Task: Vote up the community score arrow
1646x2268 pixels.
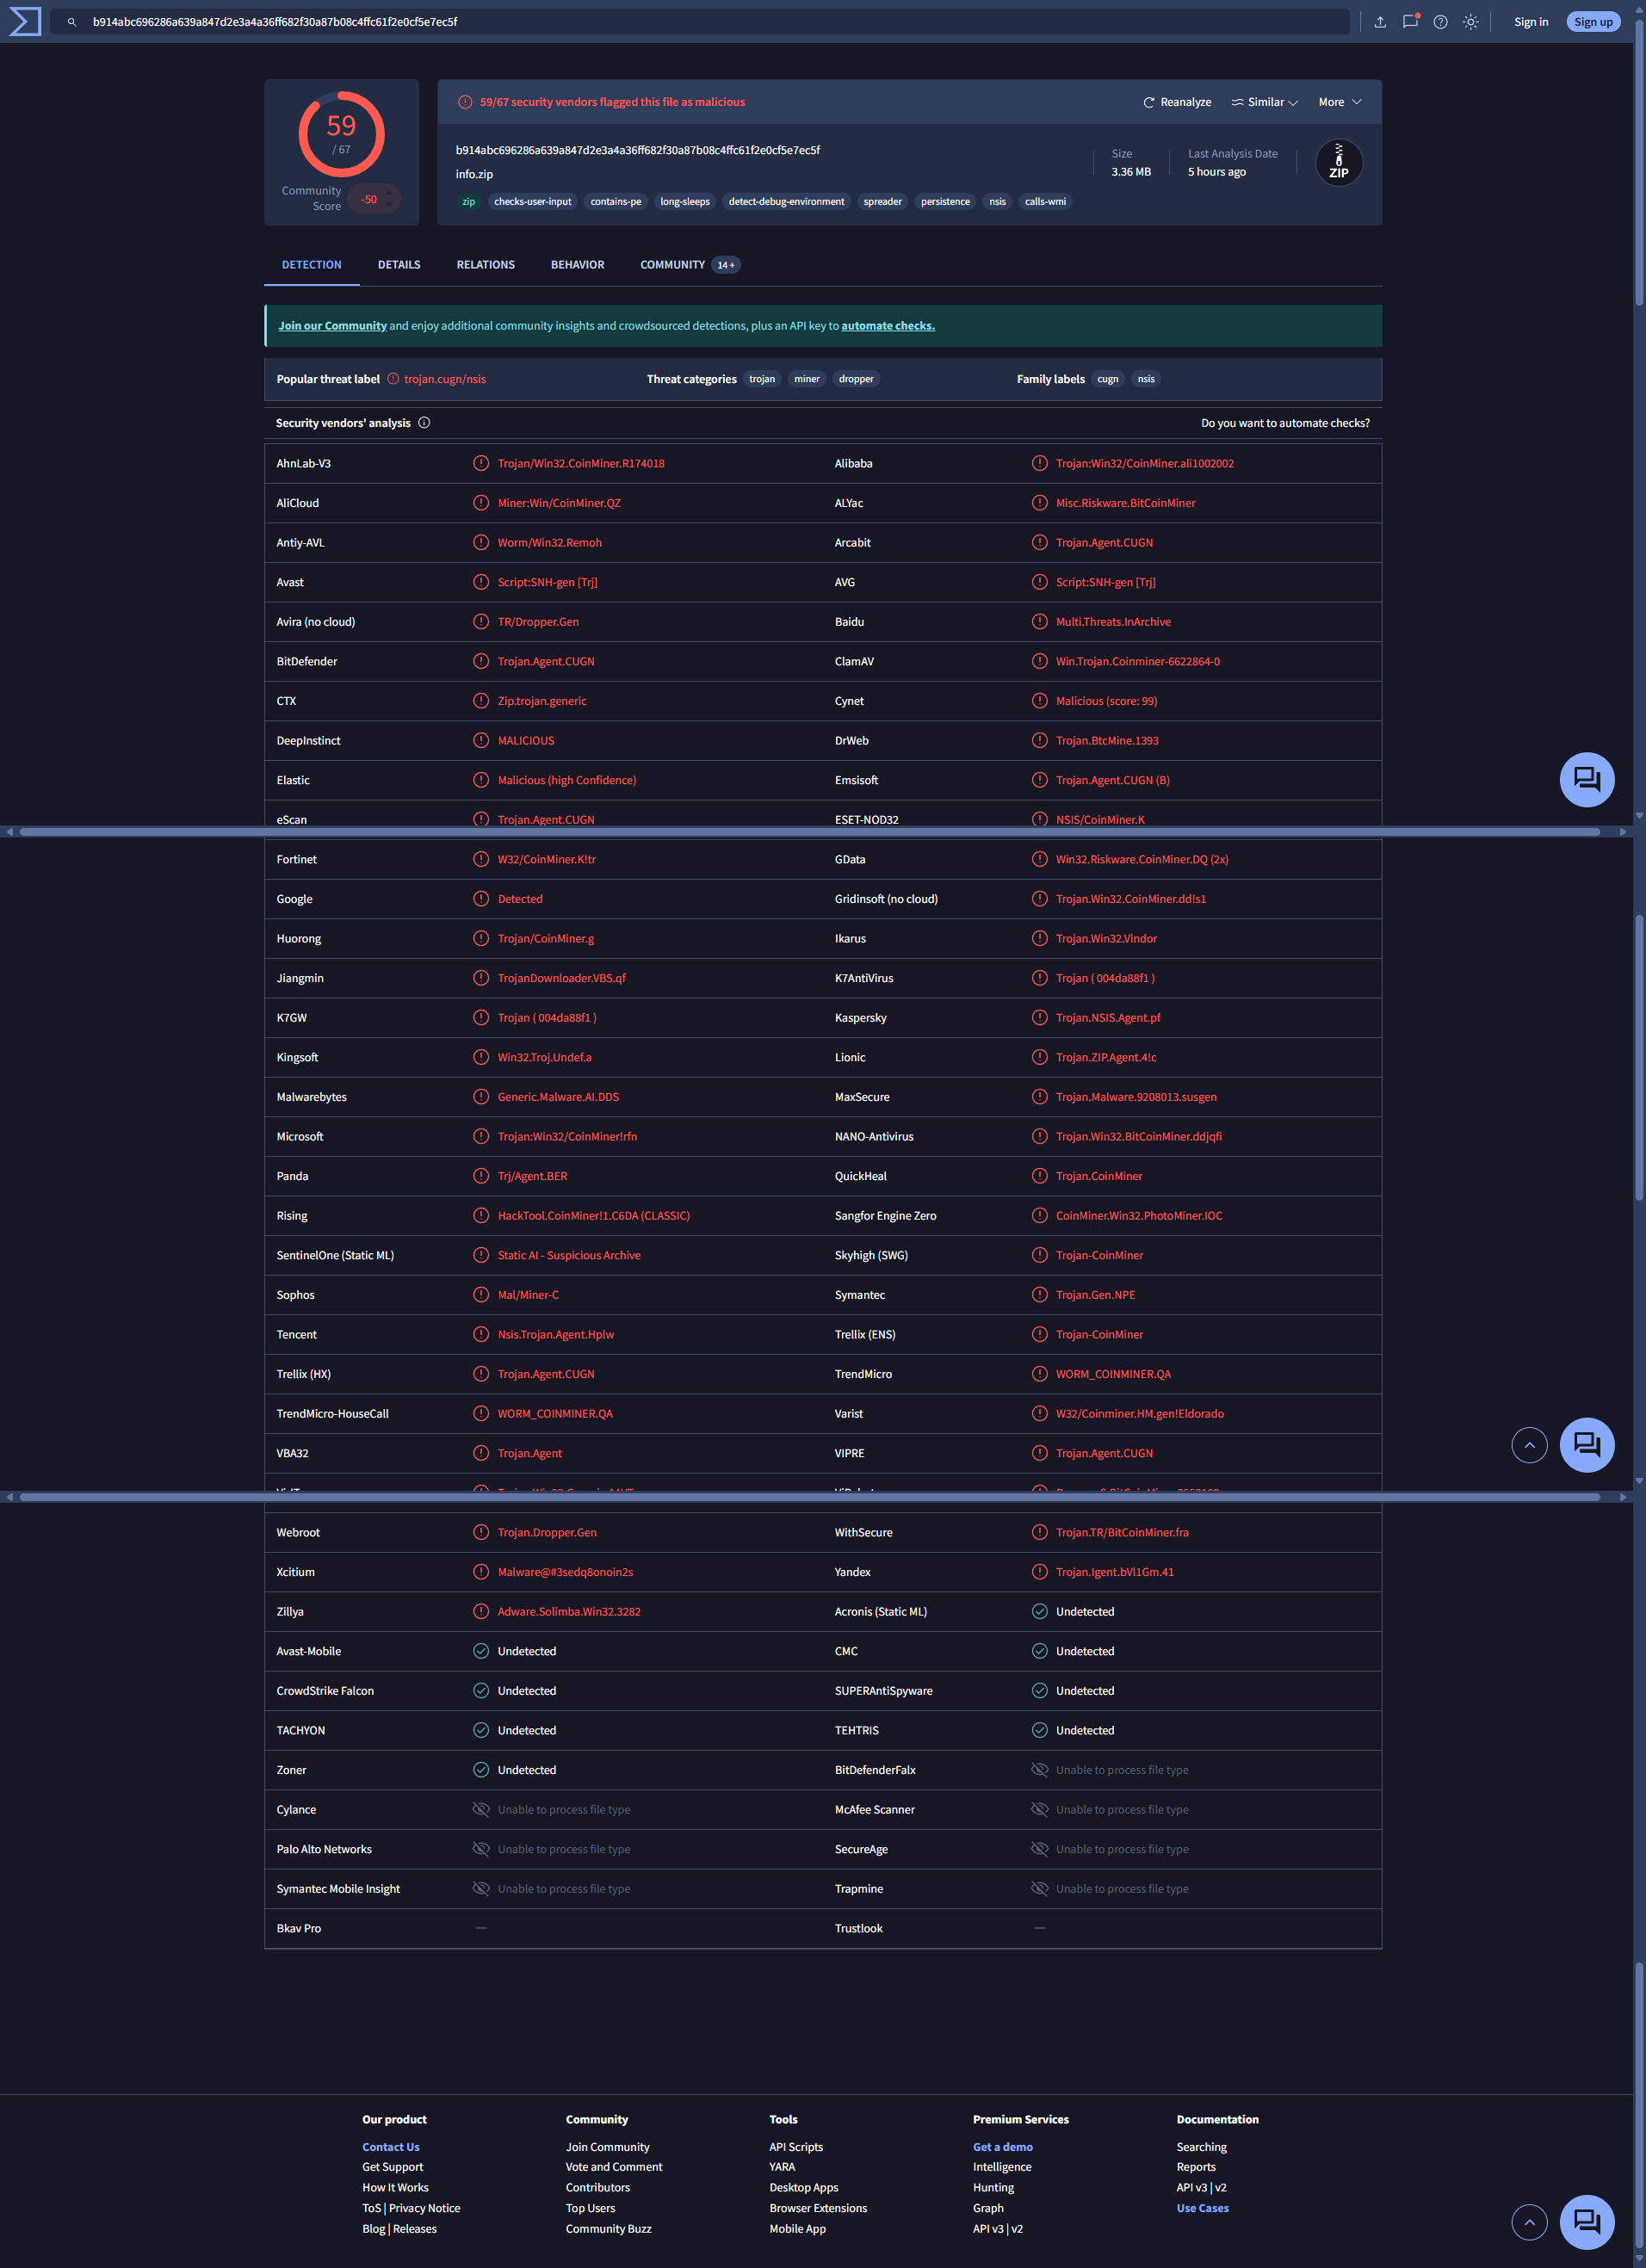Action: pos(389,193)
